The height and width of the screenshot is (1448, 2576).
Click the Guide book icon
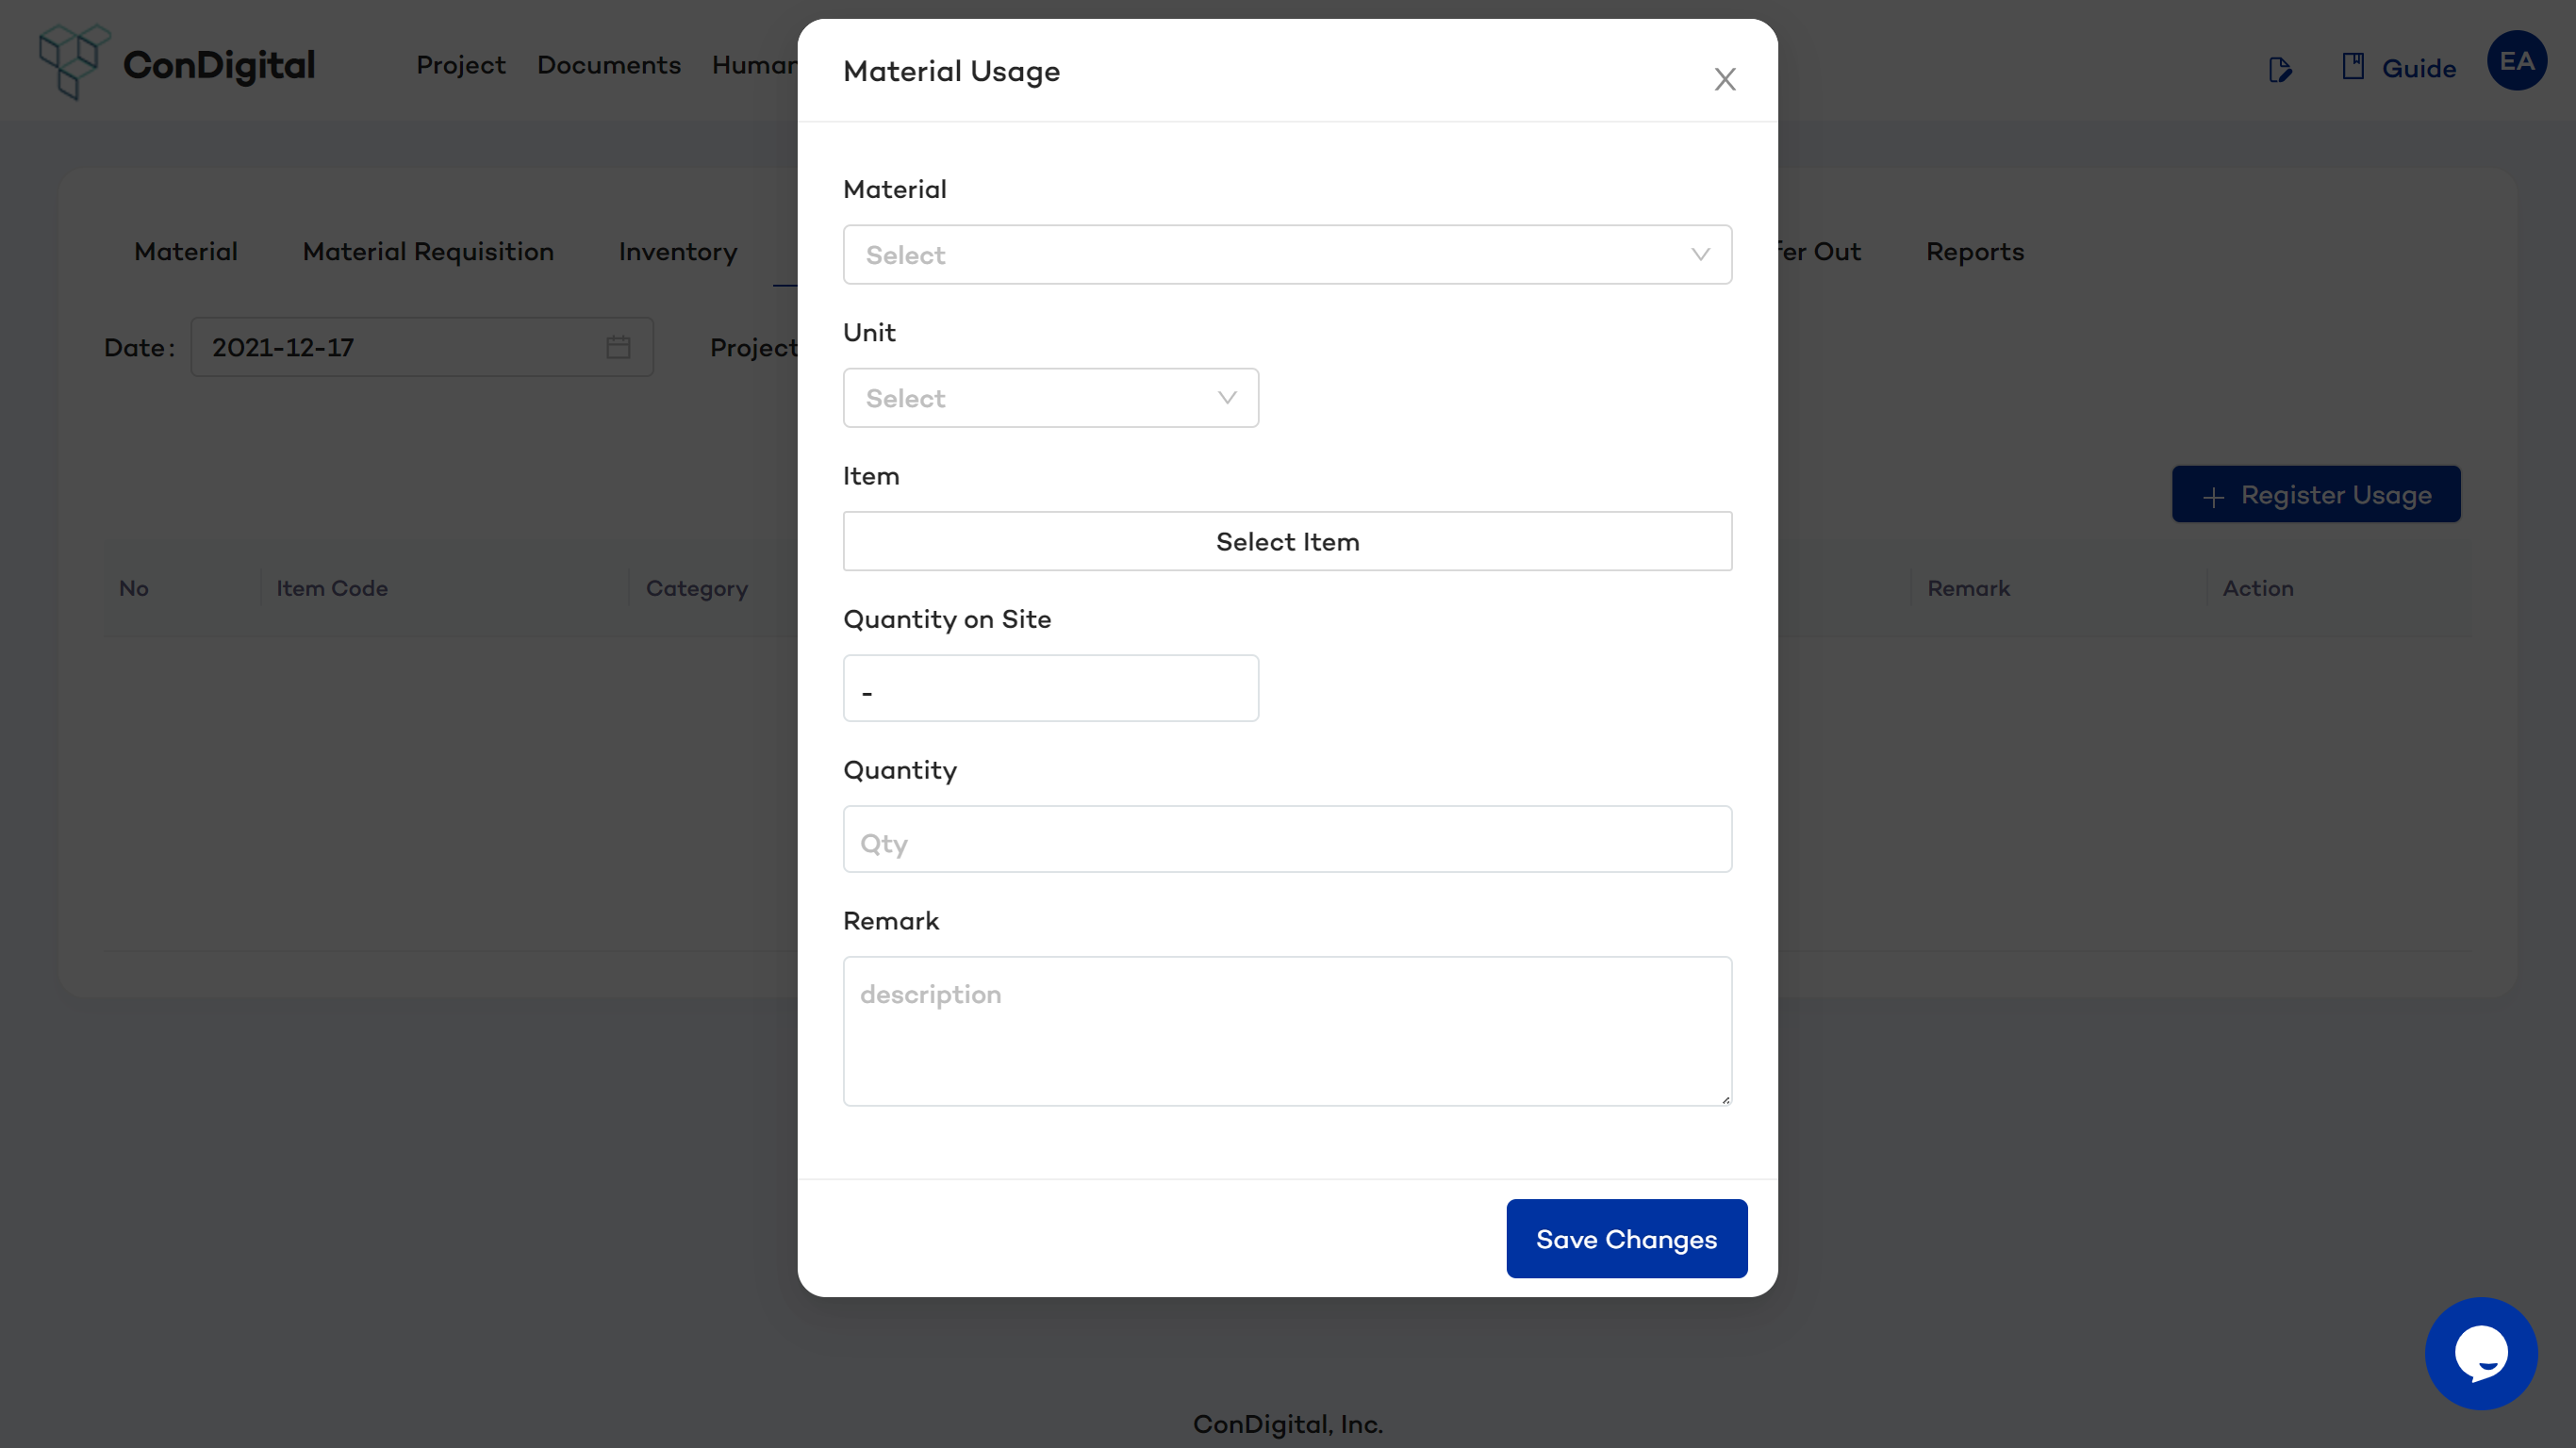(2352, 67)
